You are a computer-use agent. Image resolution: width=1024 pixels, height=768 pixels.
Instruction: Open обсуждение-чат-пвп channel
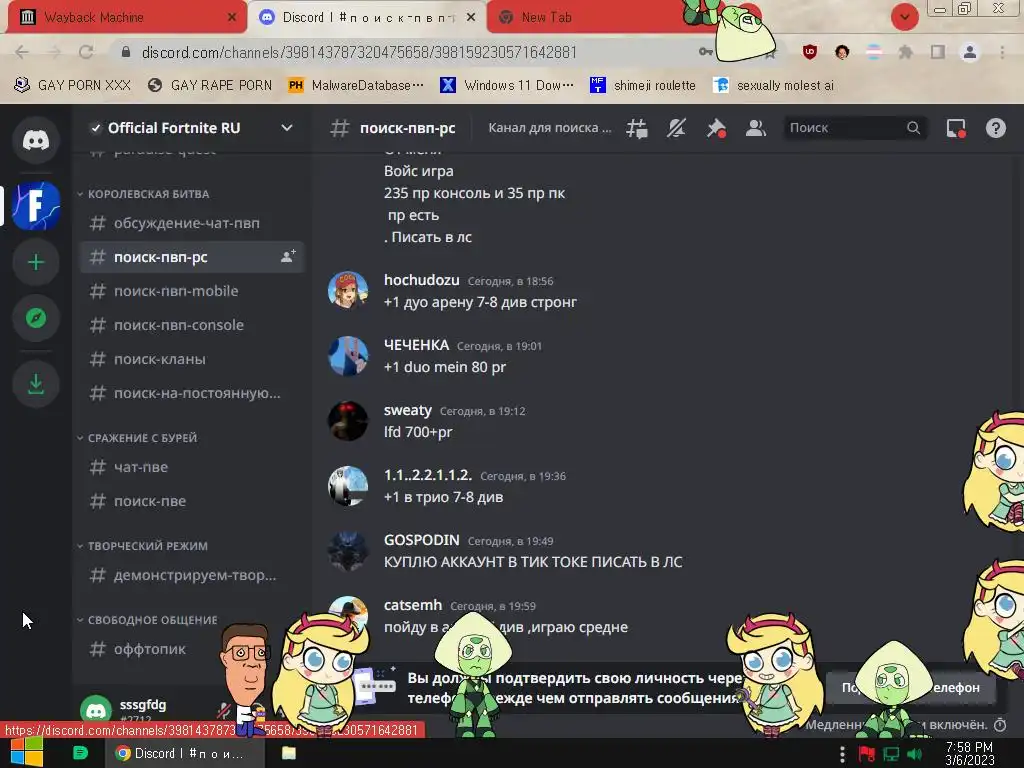[192, 223]
